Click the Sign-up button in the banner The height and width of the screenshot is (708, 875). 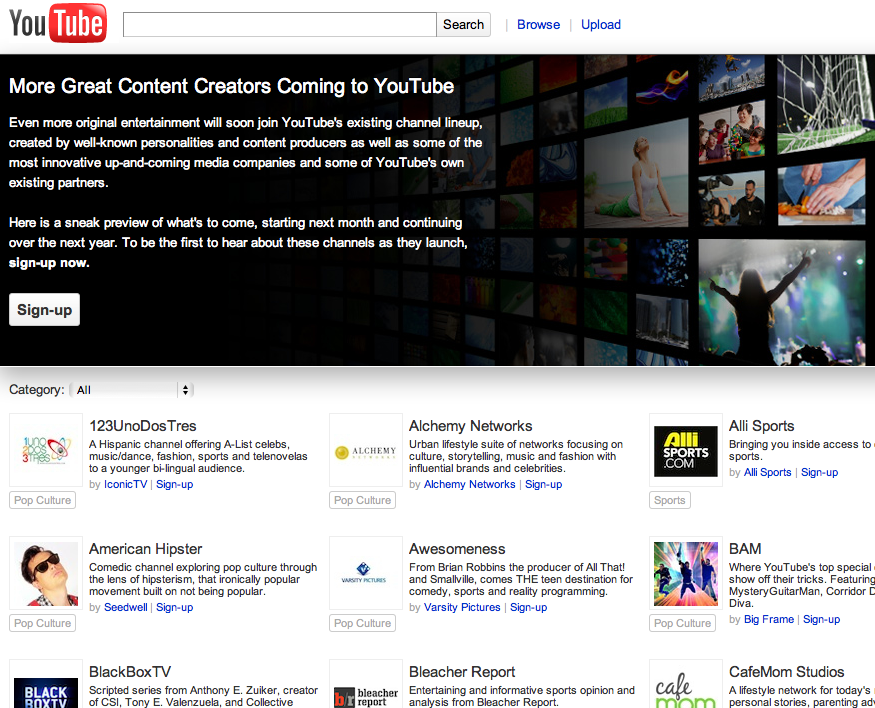[x=45, y=310]
